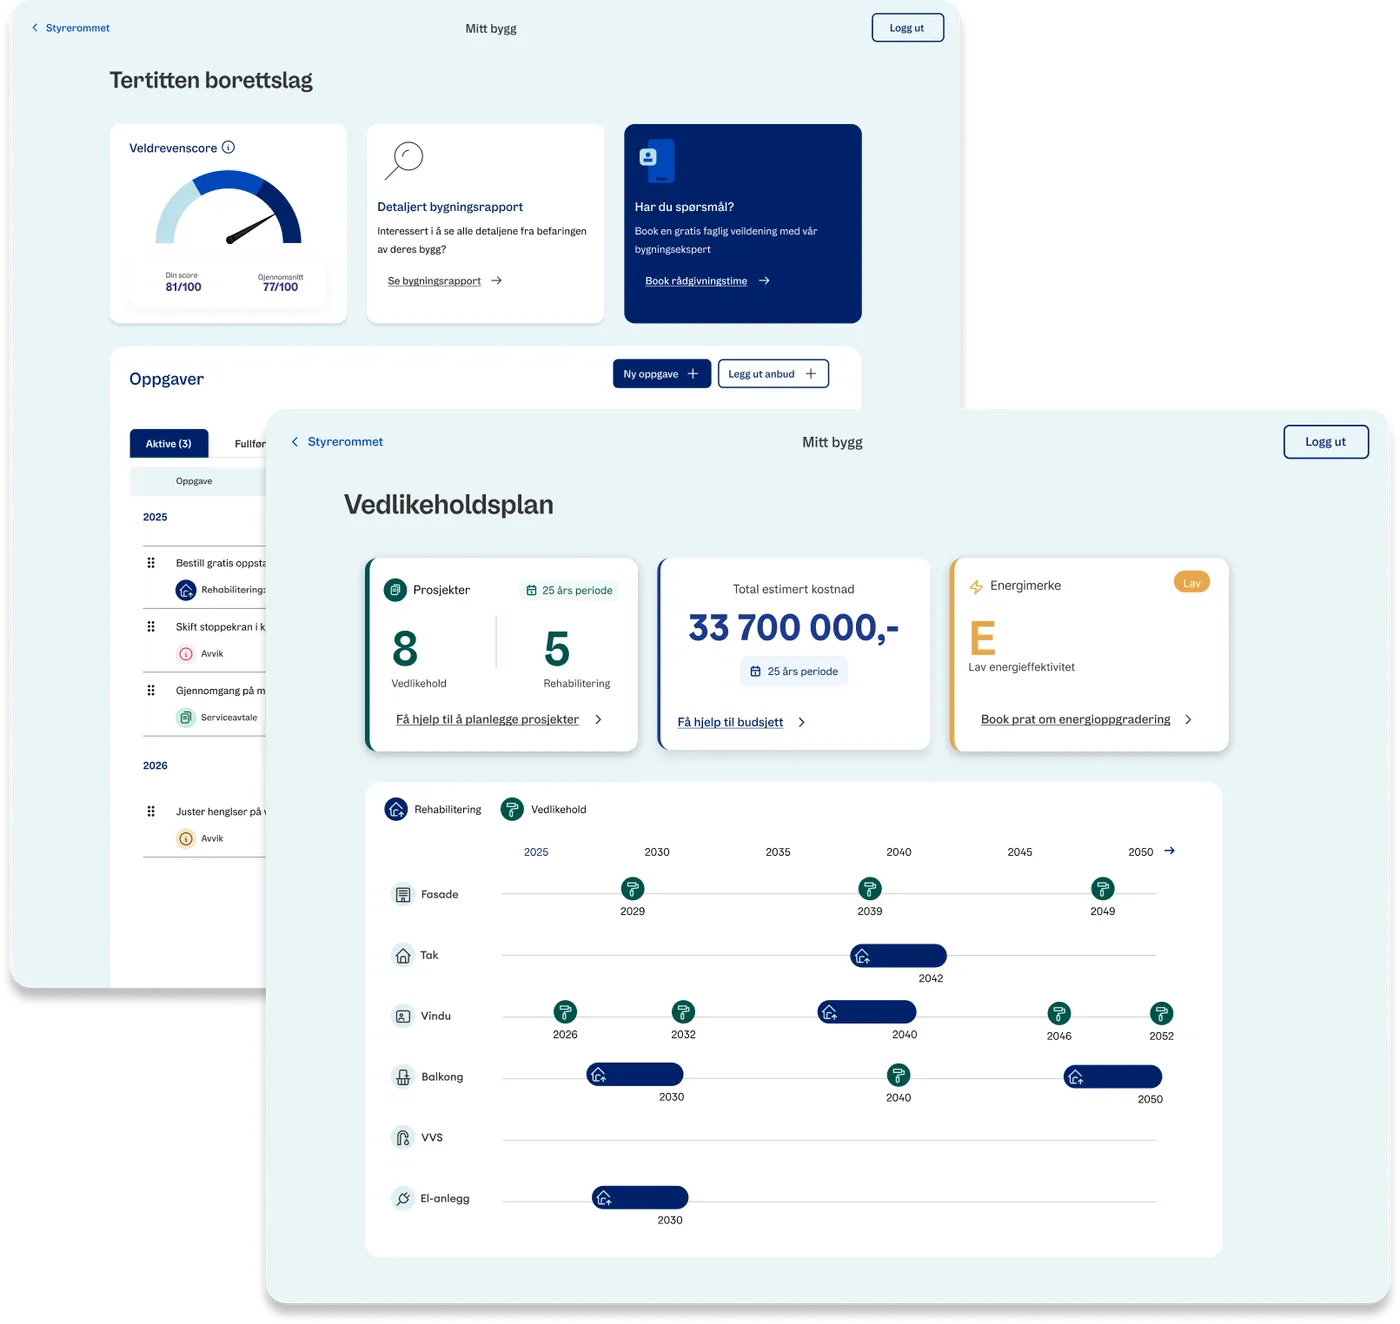Click the Rehabilitering legend icon in timeline
1400x1324 pixels.
click(x=396, y=809)
